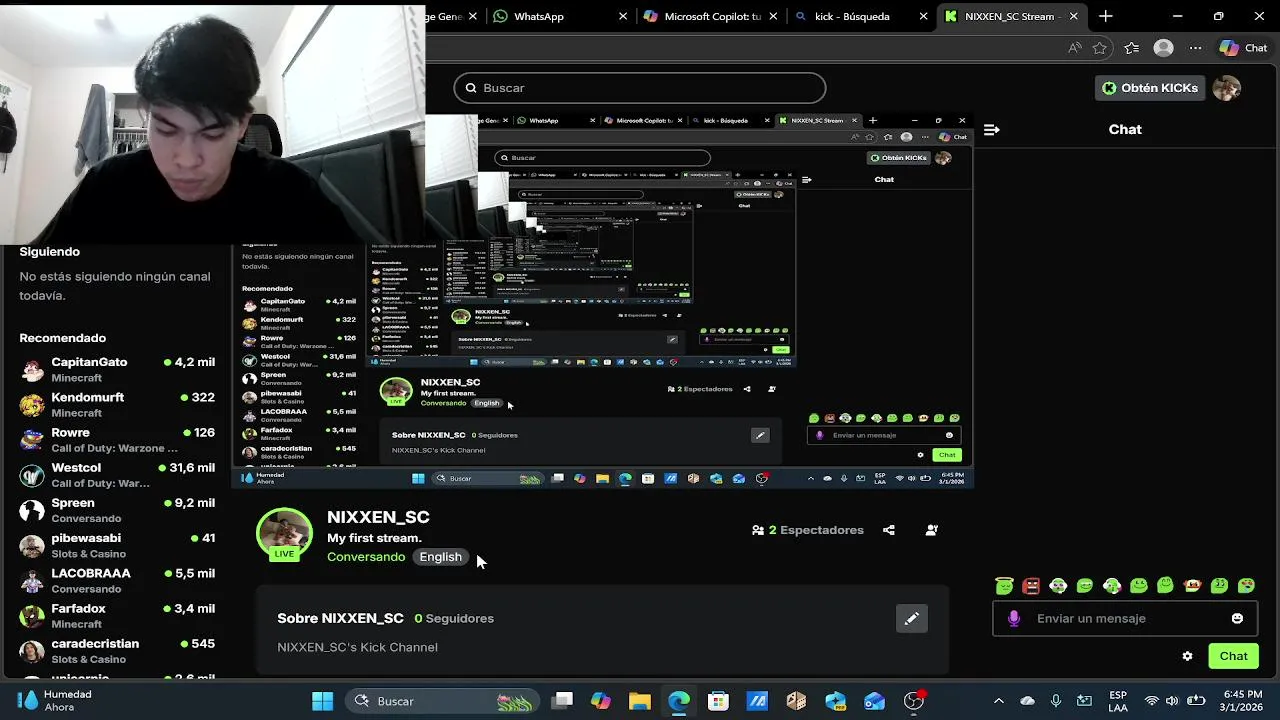Open the caradecristian recommended channel

[x=117, y=650]
